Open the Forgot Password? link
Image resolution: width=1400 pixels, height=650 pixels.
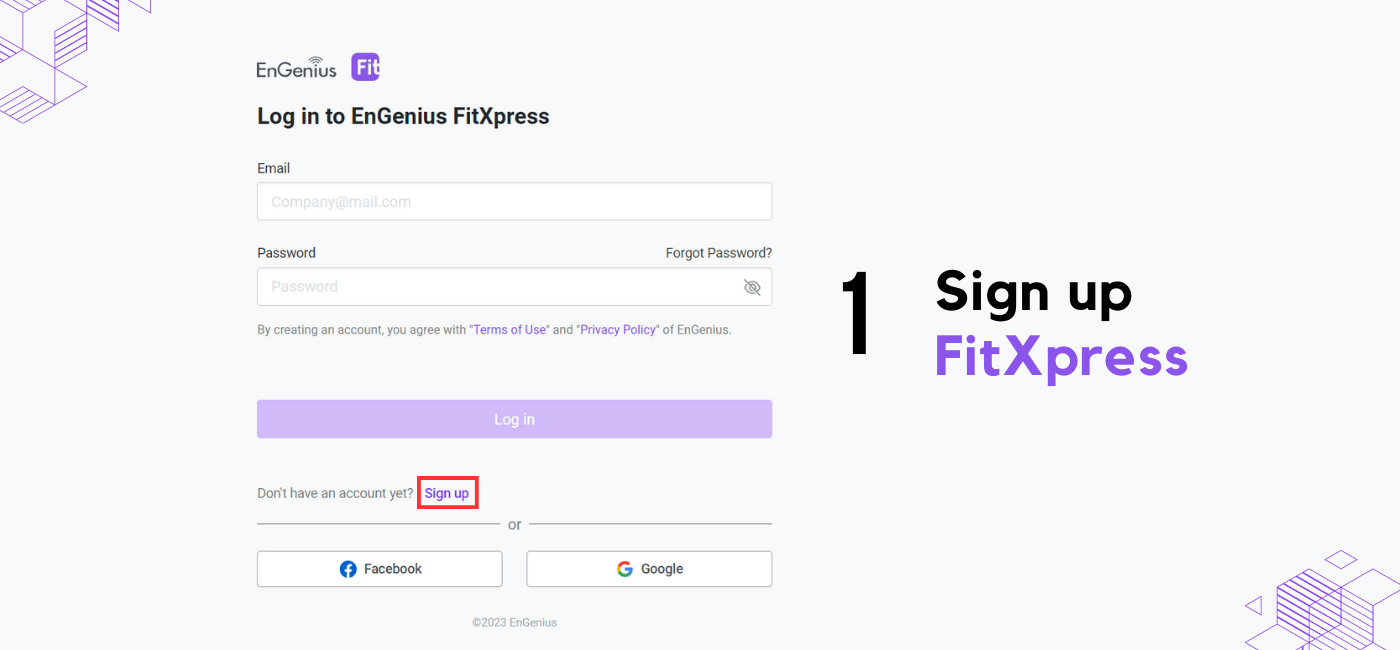(719, 253)
